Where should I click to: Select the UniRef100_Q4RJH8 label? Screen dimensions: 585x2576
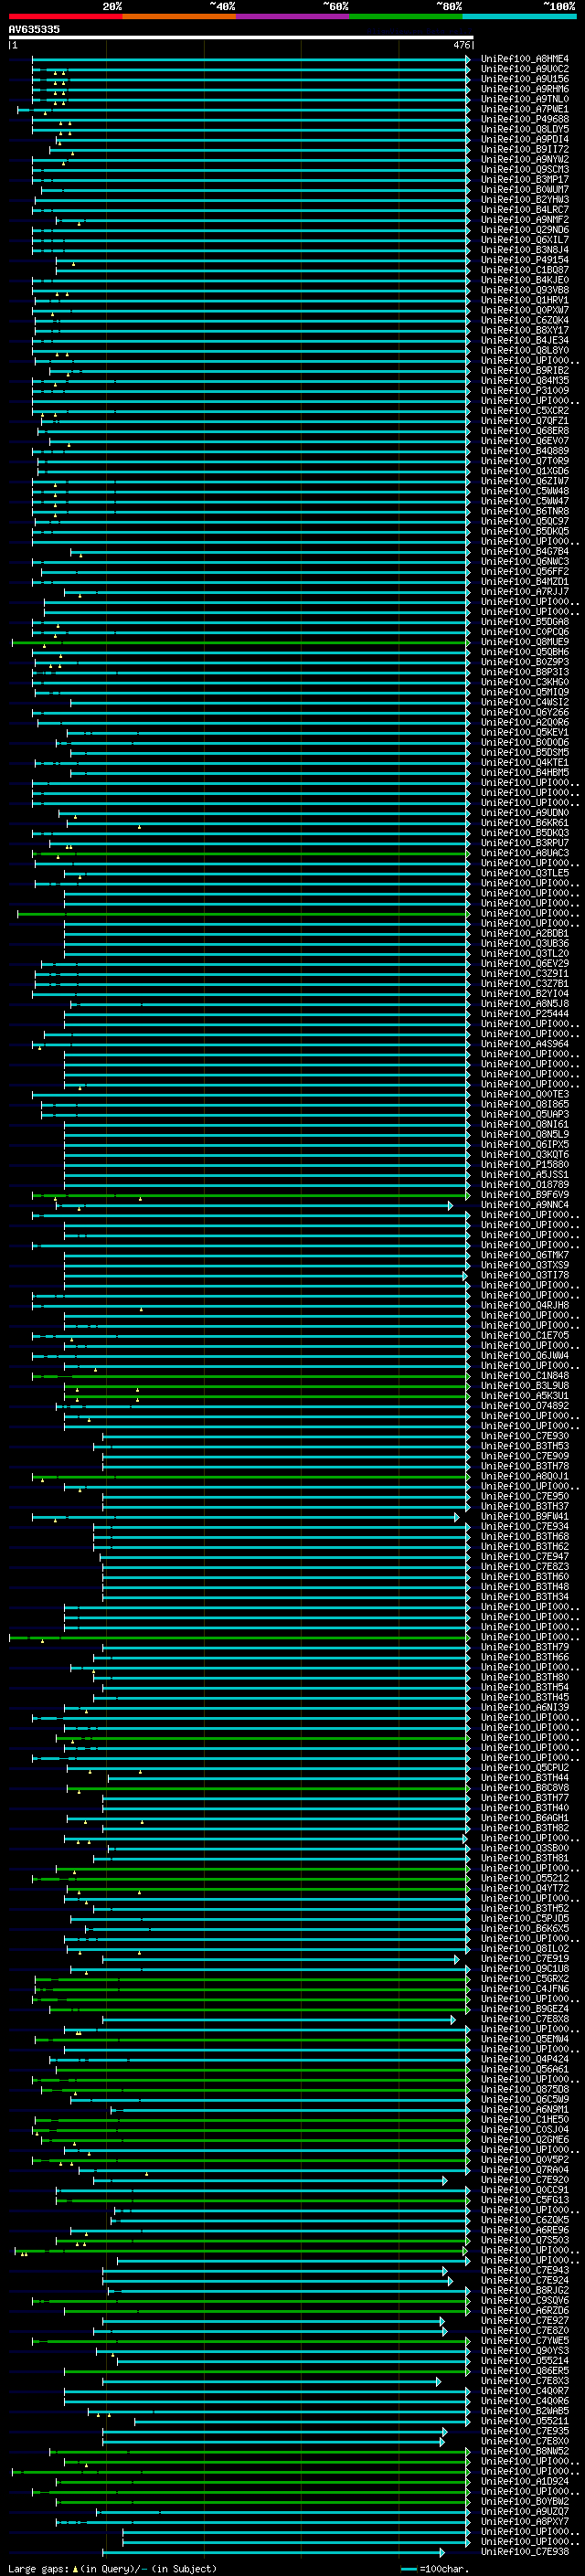click(525, 1306)
